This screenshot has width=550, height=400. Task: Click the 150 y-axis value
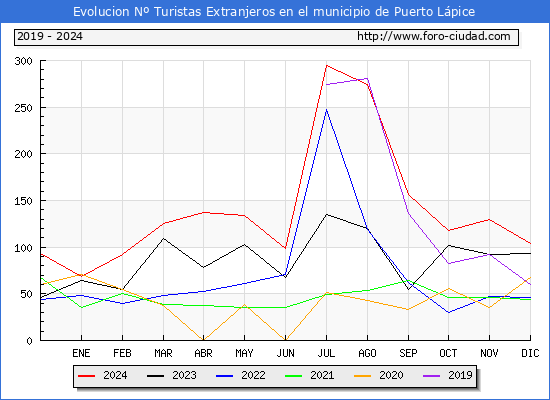point(24,201)
